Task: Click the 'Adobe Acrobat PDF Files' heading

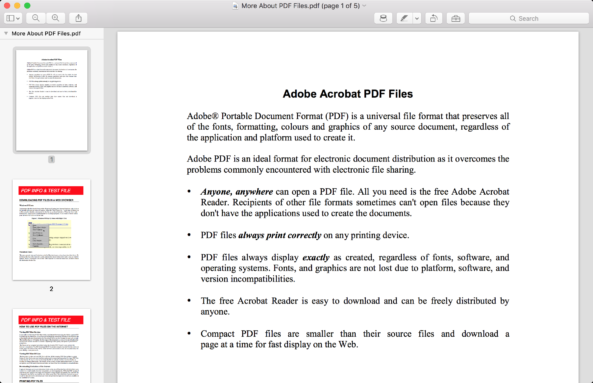Action: 348,94
